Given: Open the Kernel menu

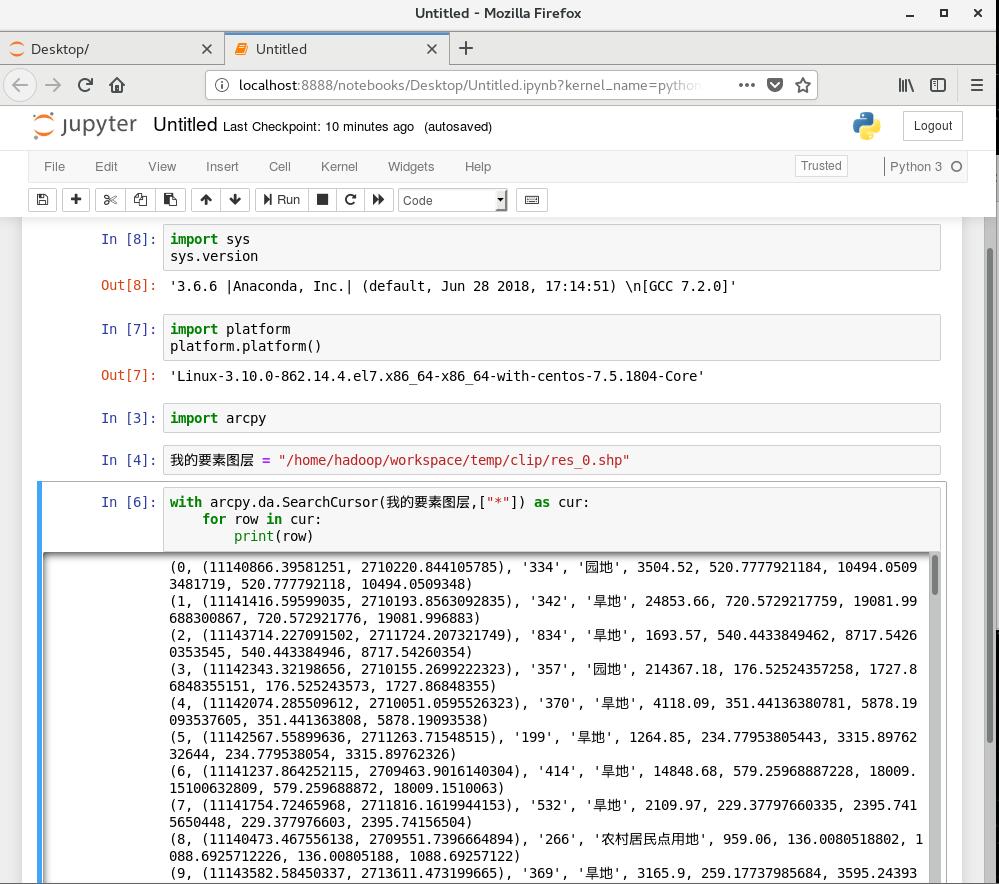Looking at the screenshot, I should click(339, 167).
